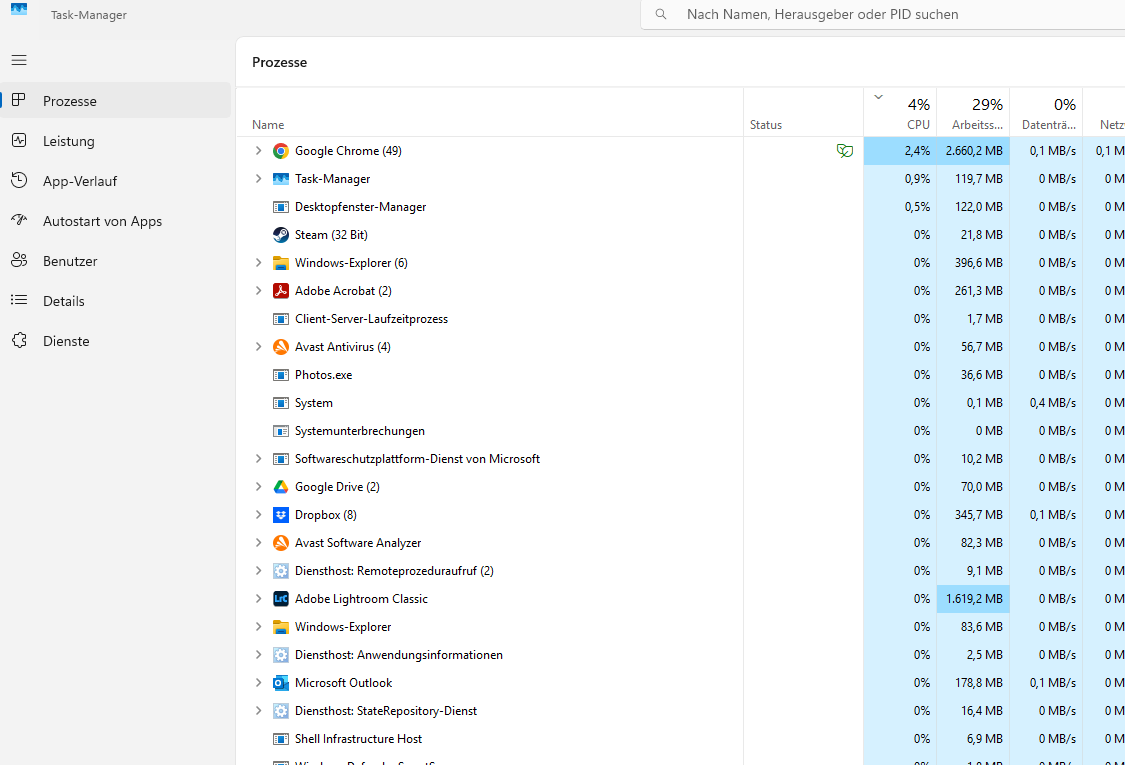Open the hamburger navigation menu

[x=19, y=60]
